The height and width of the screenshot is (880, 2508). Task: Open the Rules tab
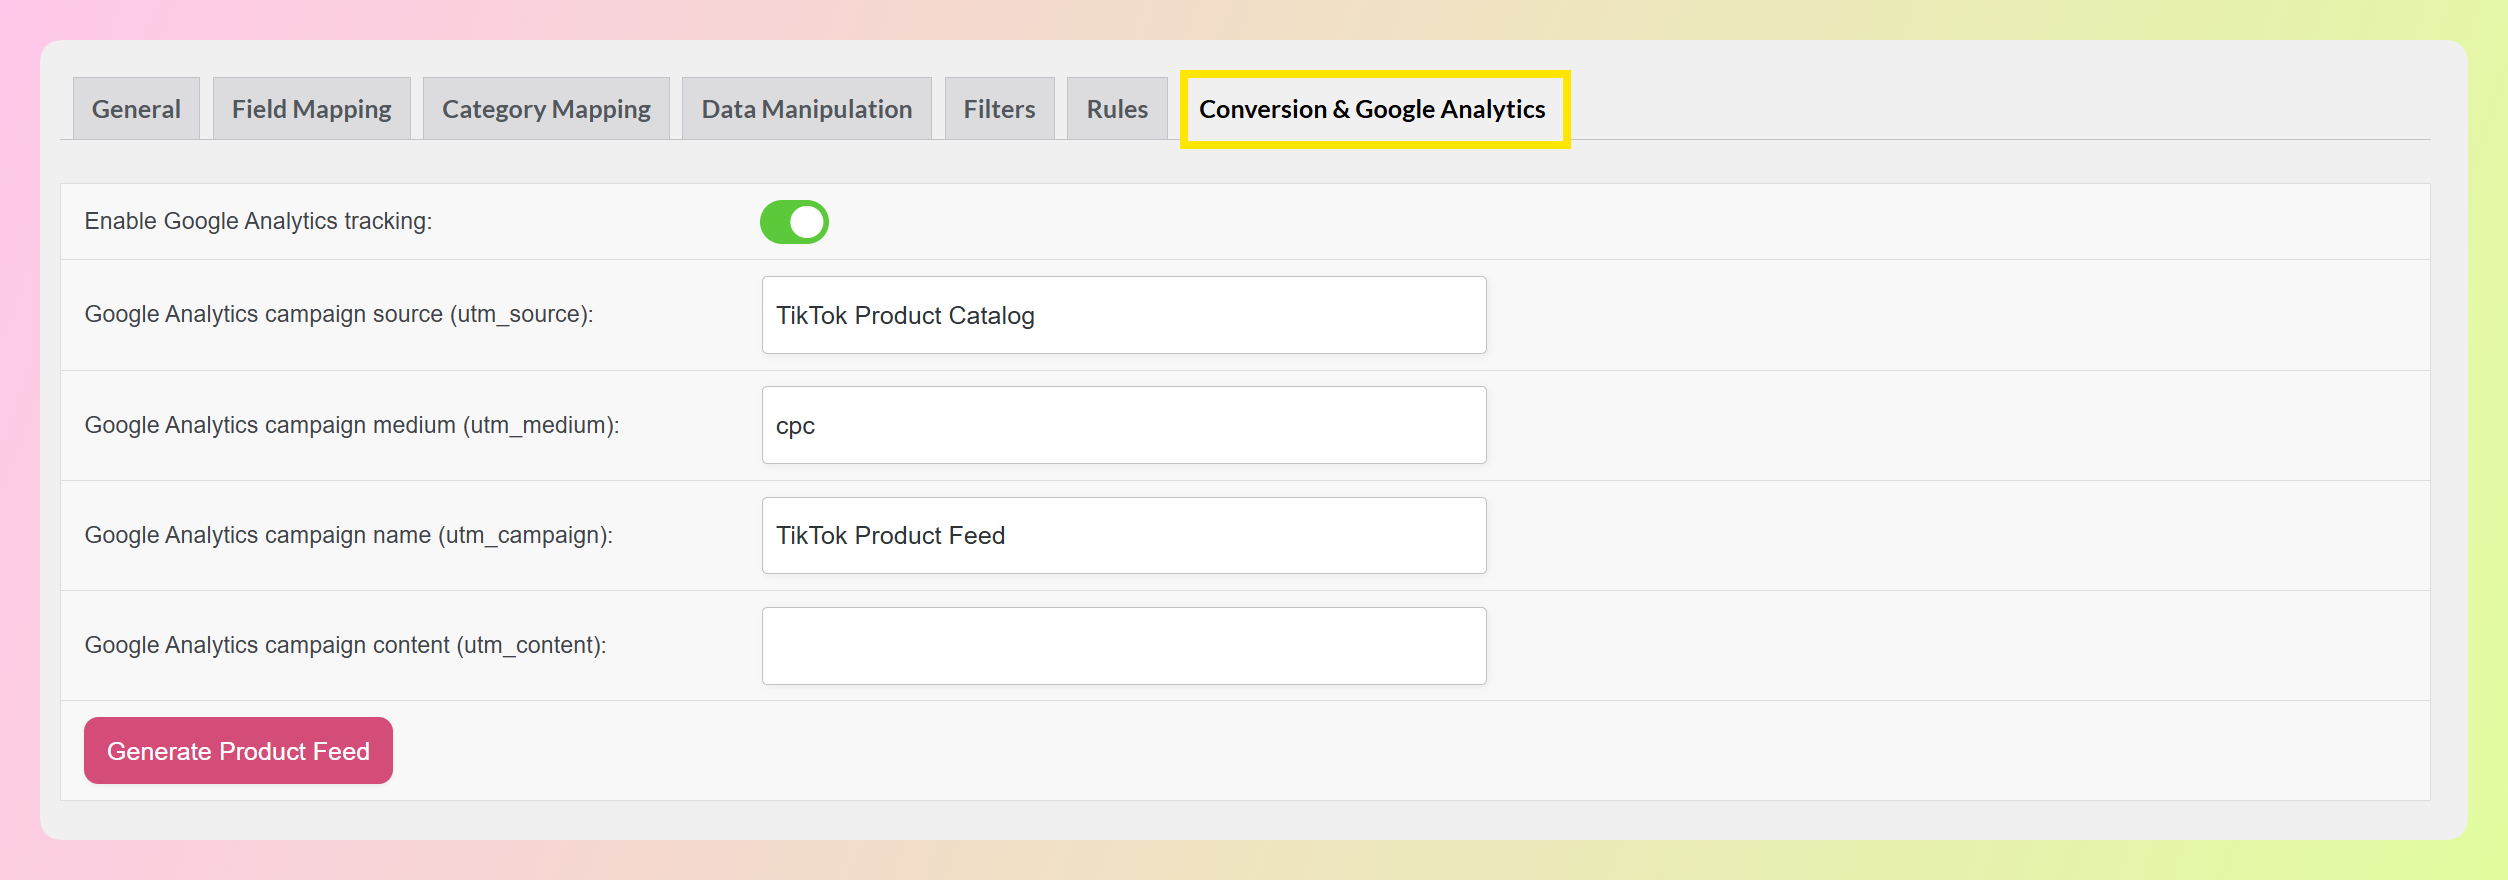coord(1116,109)
